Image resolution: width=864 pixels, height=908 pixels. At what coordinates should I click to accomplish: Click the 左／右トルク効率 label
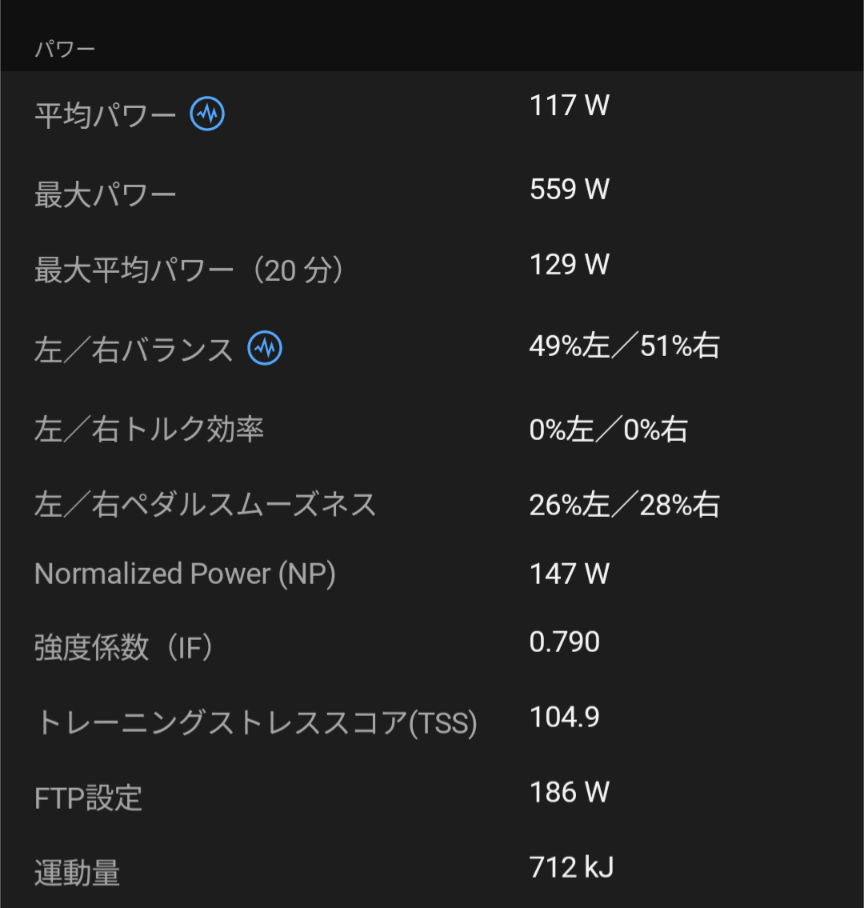pos(149,430)
